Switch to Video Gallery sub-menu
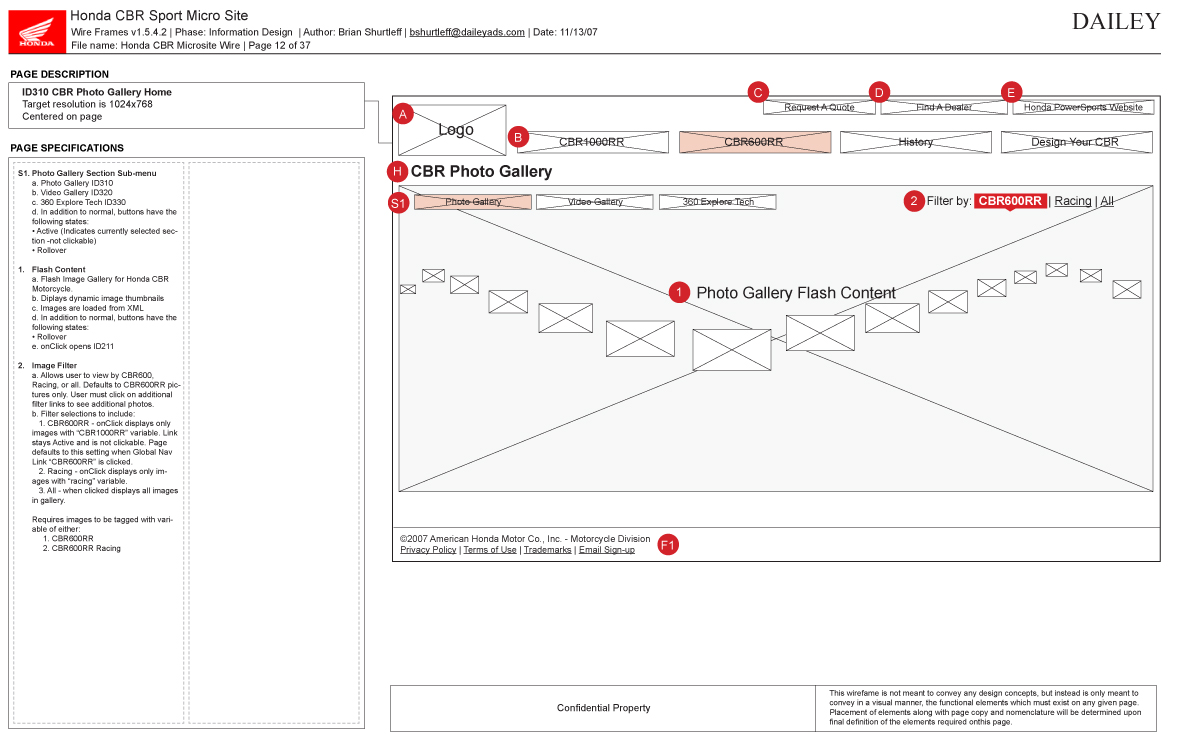The height and width of the screenshot is (734, 1197). (595, 202)
